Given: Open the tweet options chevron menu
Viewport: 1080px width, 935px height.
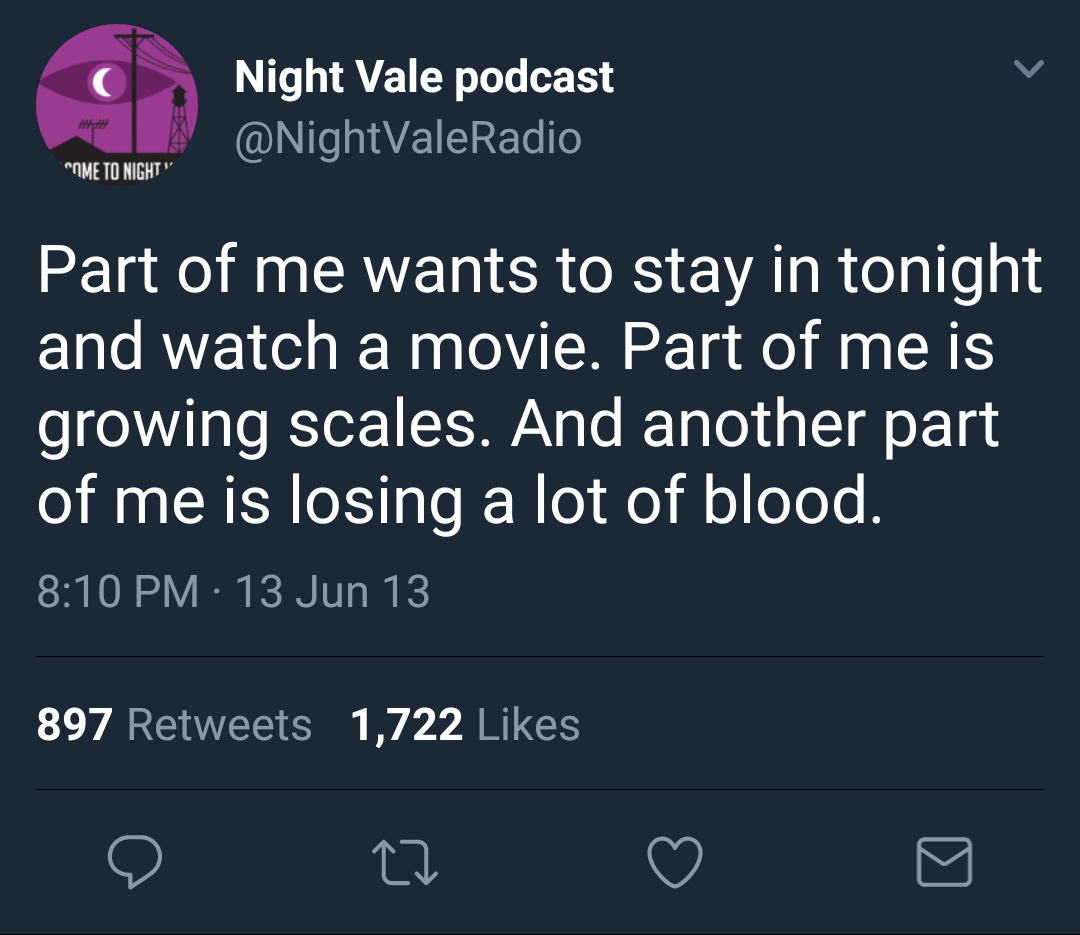Looking at the screenshot, I should point(1028,69).
